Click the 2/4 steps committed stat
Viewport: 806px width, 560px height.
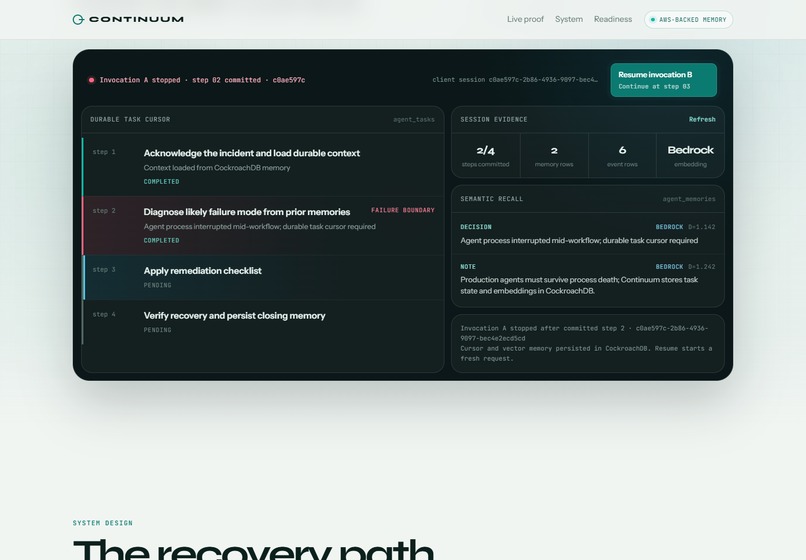(x=485, y=156)
